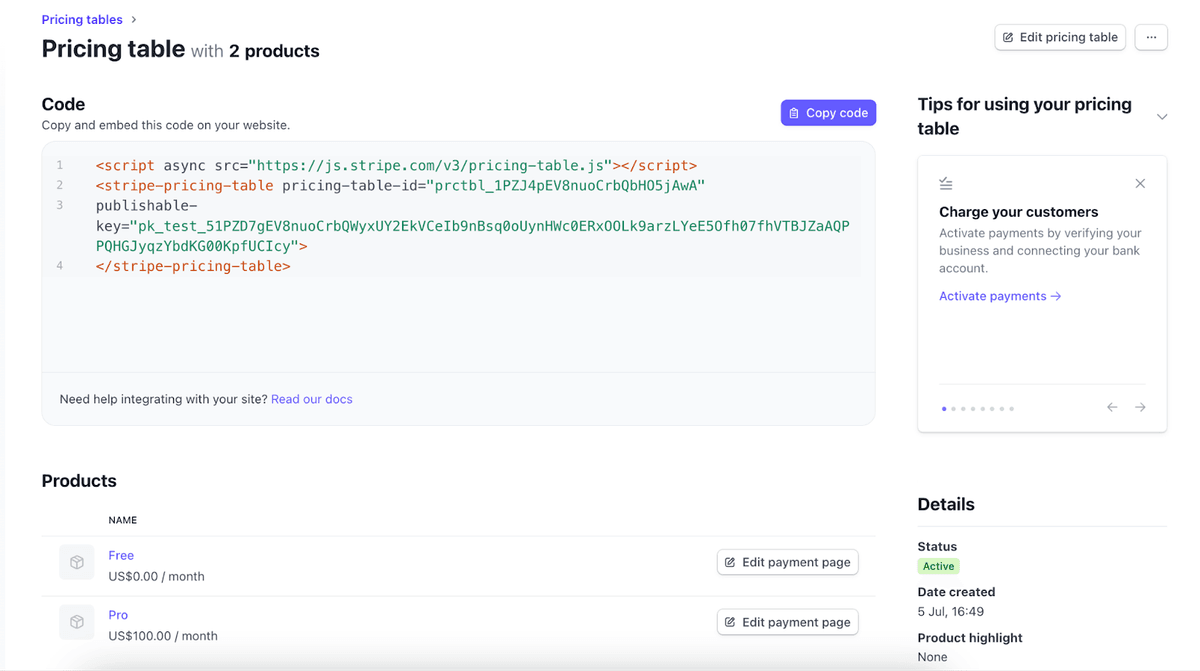Click the Pro product's package icon
The image size is (1200, 671).
[77, 622]
